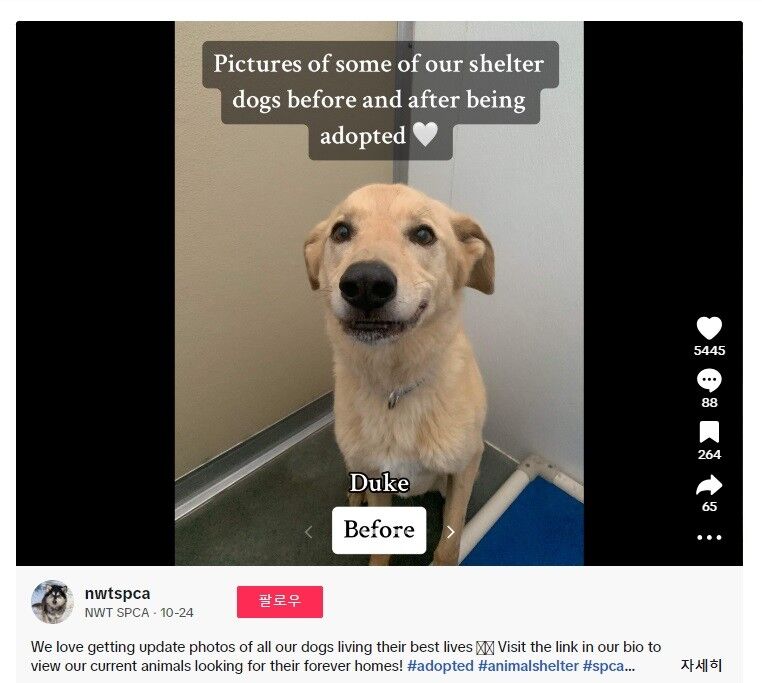Open the #animalshelter hashtag
This screenshot has width=762, height=683.
(528, 665)
